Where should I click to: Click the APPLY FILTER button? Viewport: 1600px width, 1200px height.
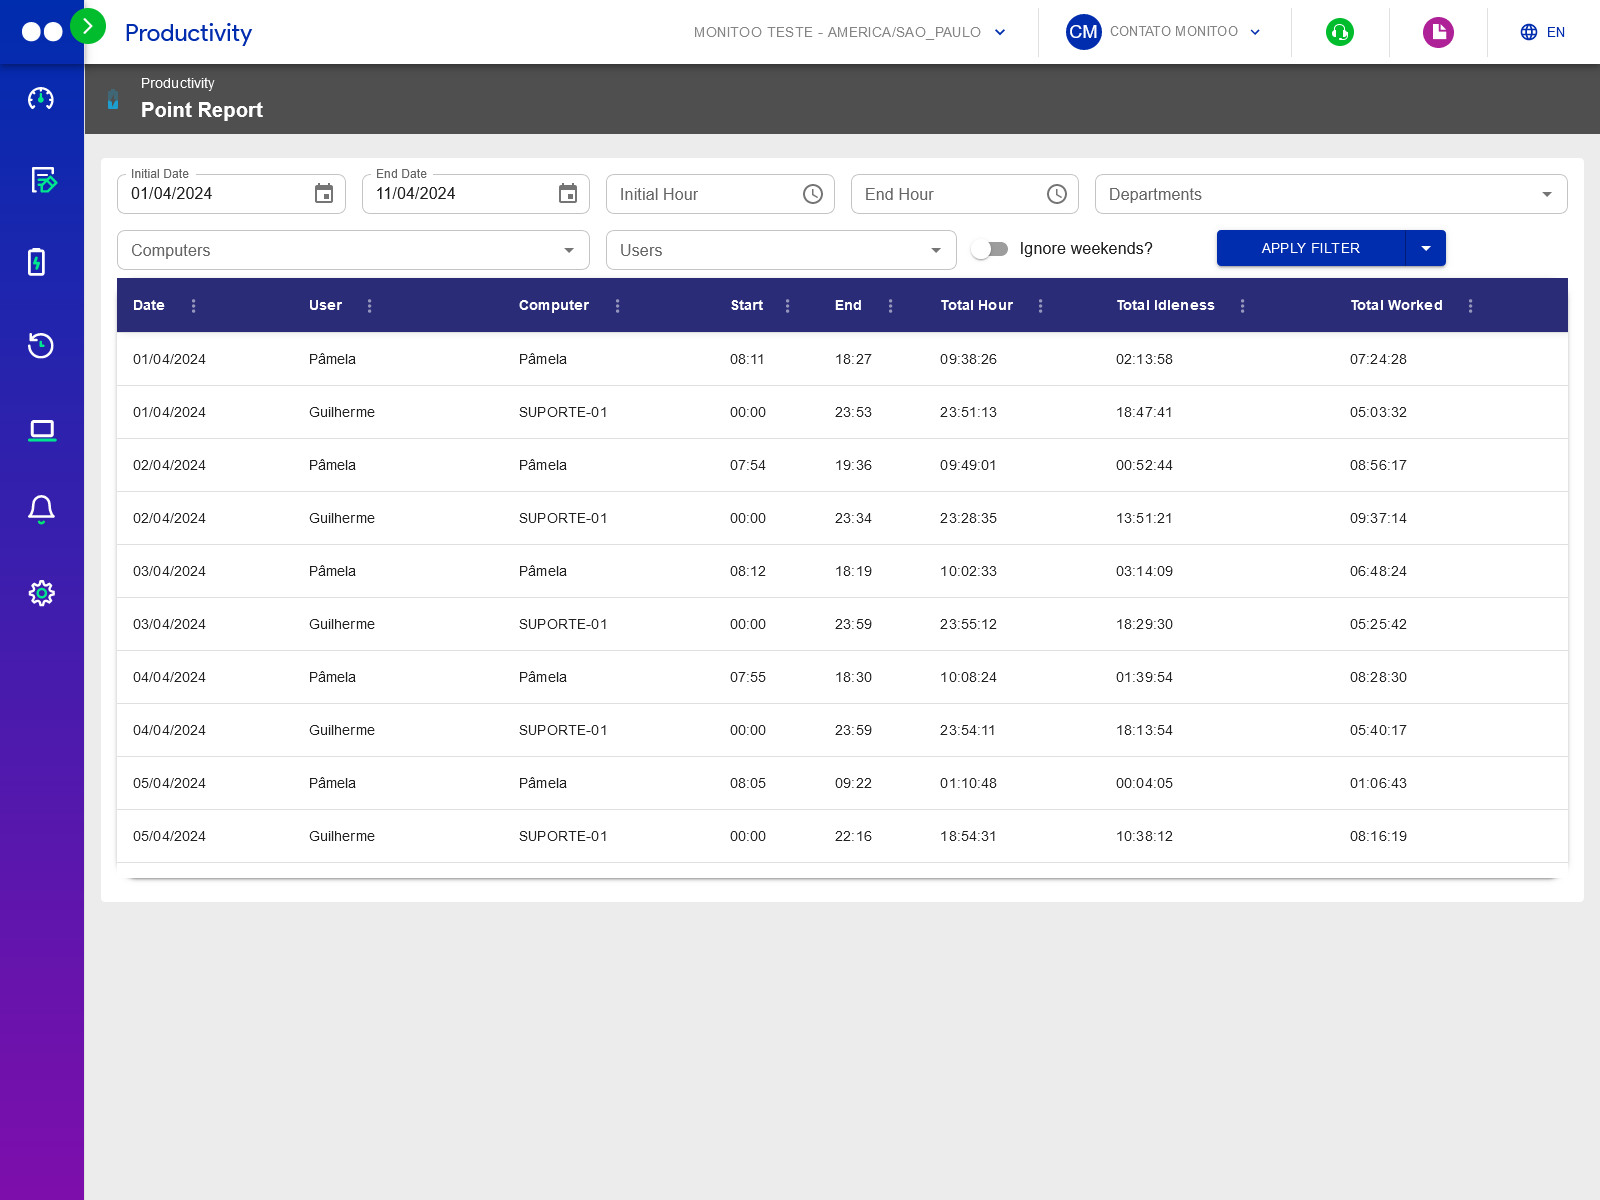pyautogui.click(x=1310, y=248)
